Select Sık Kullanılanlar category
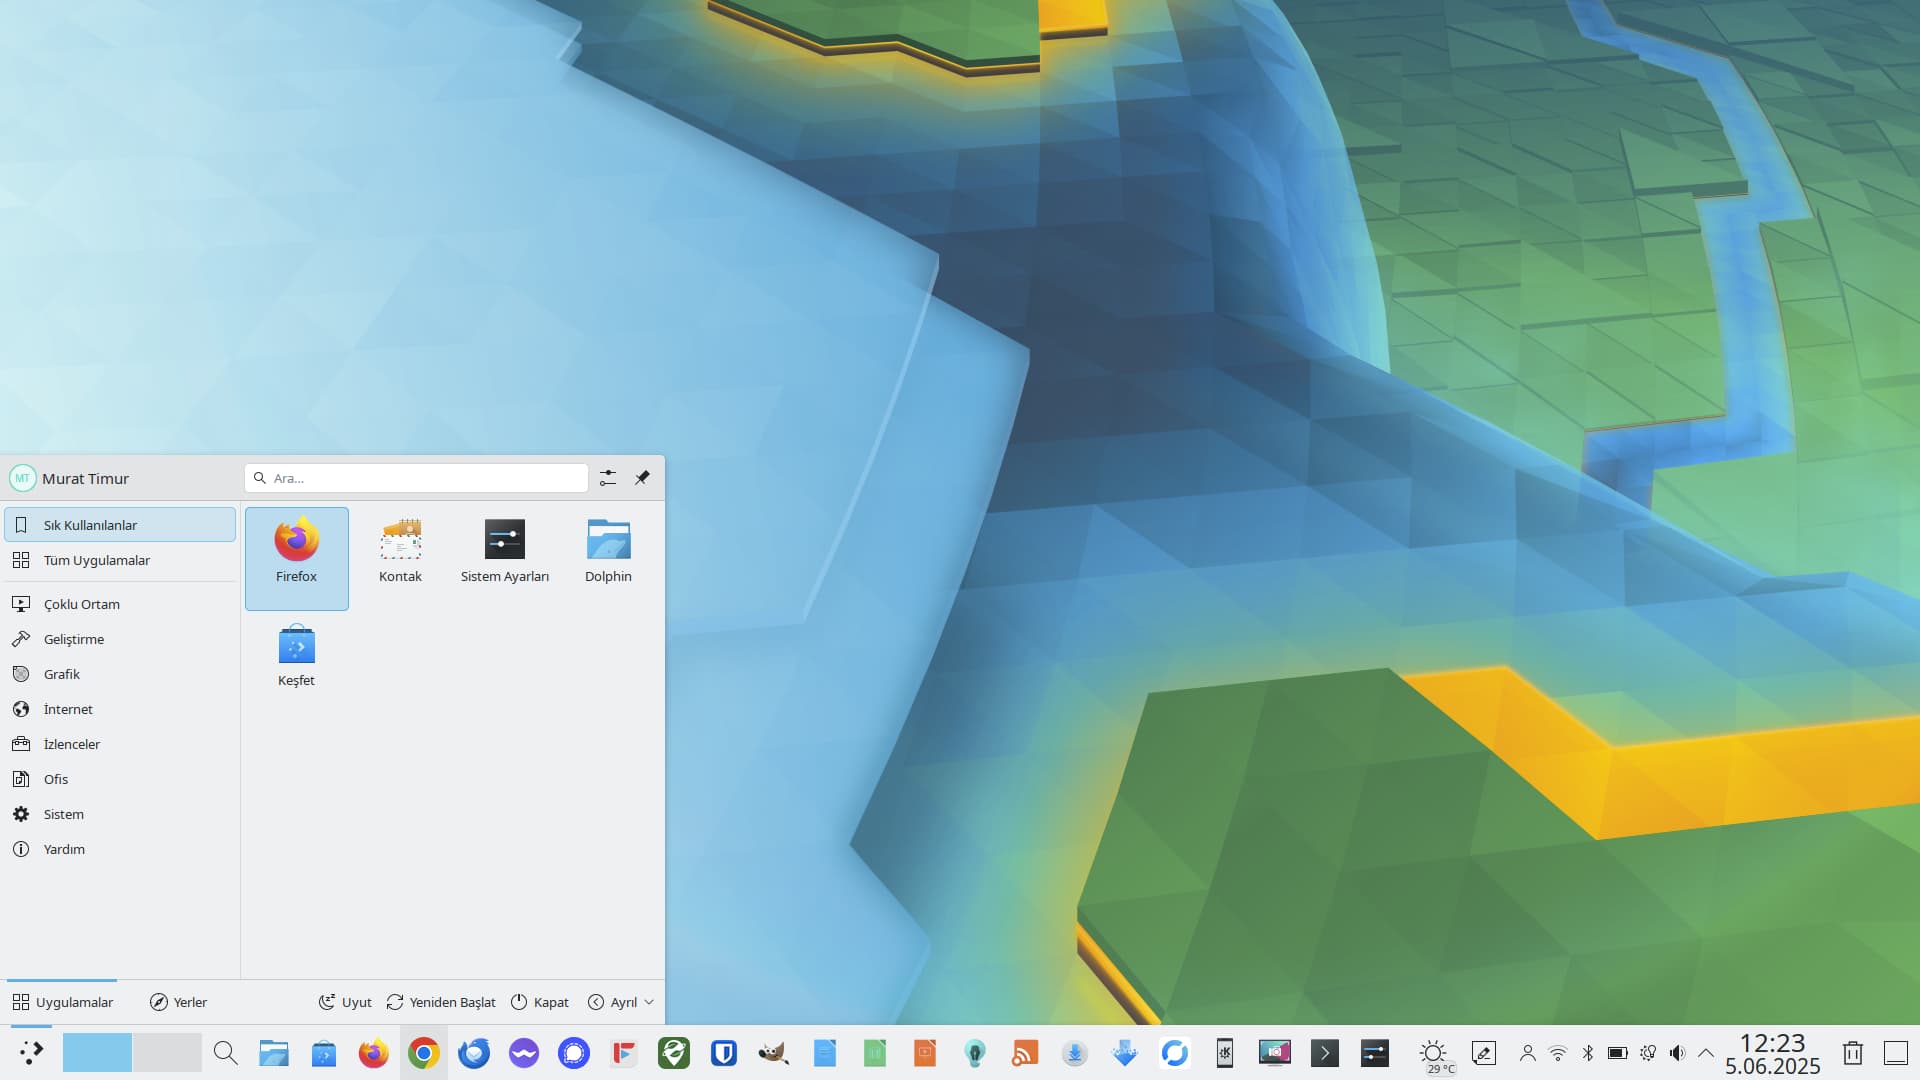The width and height of the screenshot is (1920, 1080). [120, 525]
